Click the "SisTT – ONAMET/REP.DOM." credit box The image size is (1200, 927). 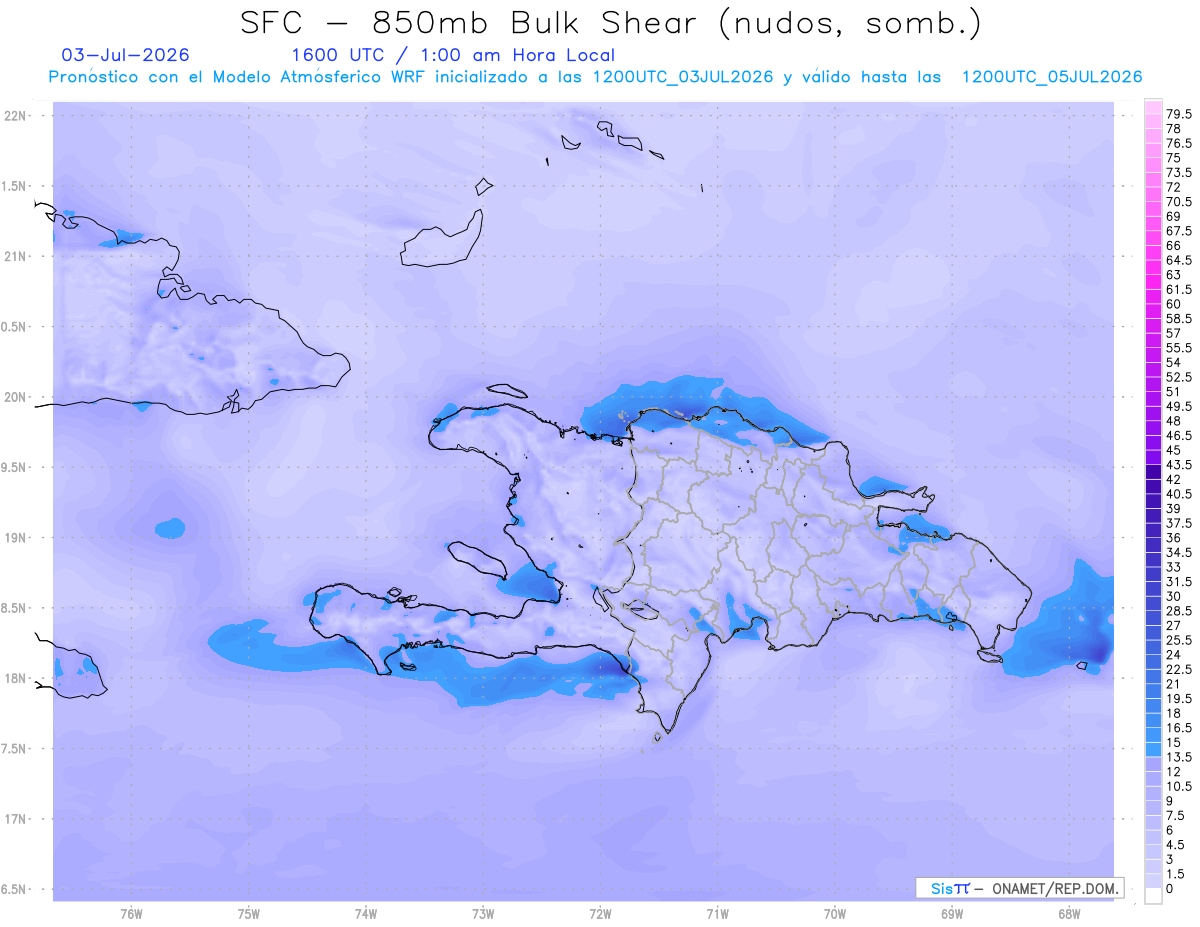pyautogui.click(x=1020, y=888)
